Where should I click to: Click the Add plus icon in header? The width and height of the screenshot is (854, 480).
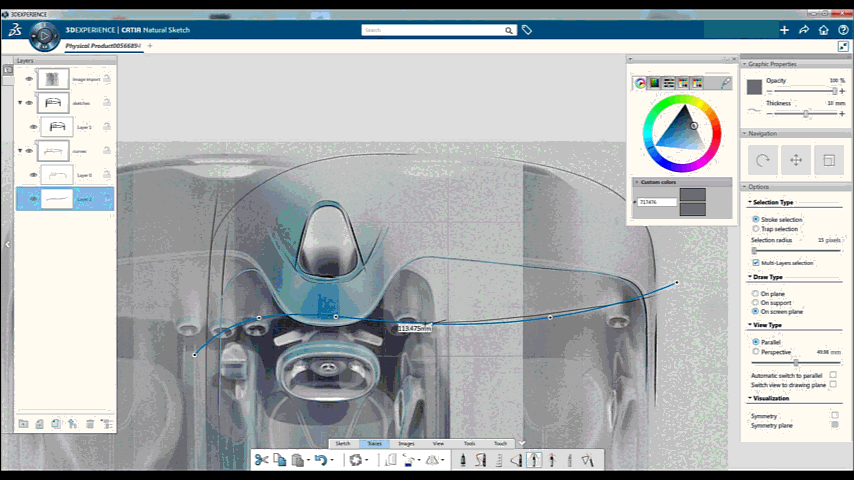(x=784, y=30)
